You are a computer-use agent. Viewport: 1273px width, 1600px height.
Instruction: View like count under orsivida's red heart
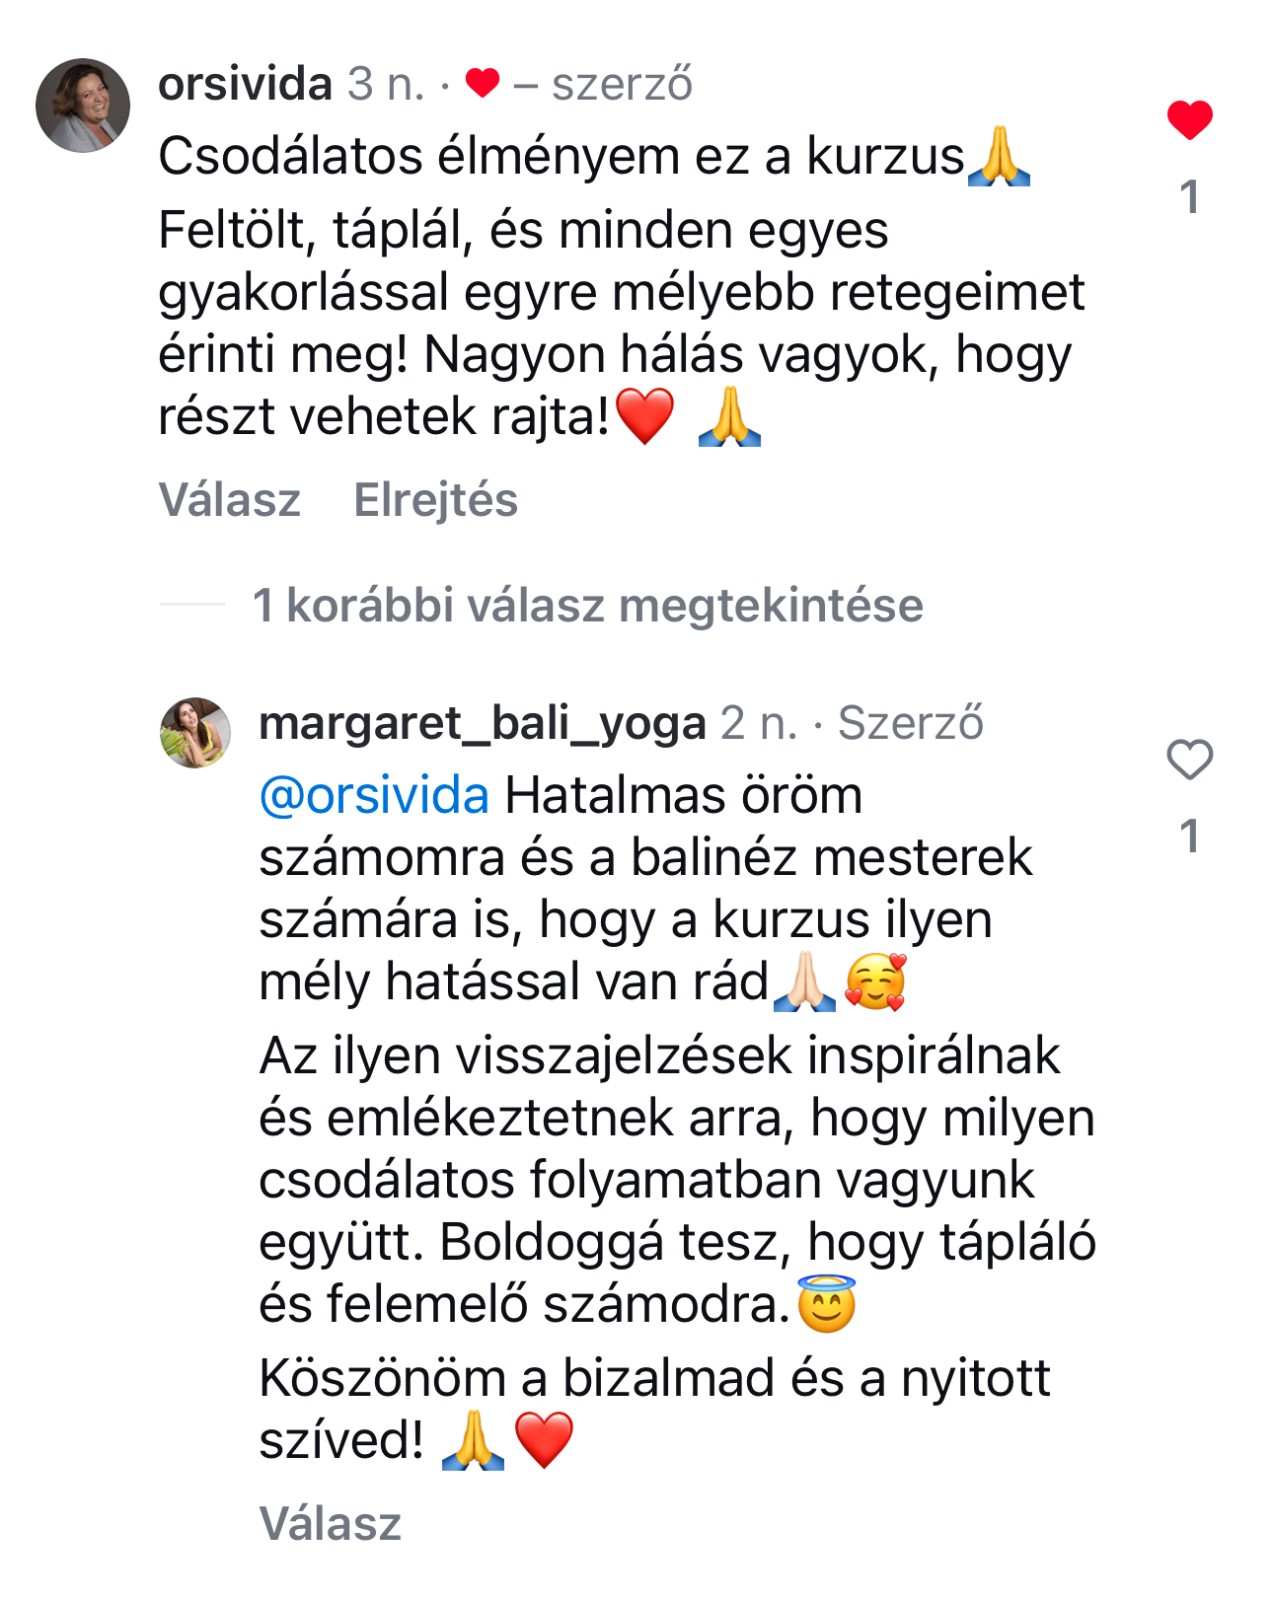pos(1189,197)
